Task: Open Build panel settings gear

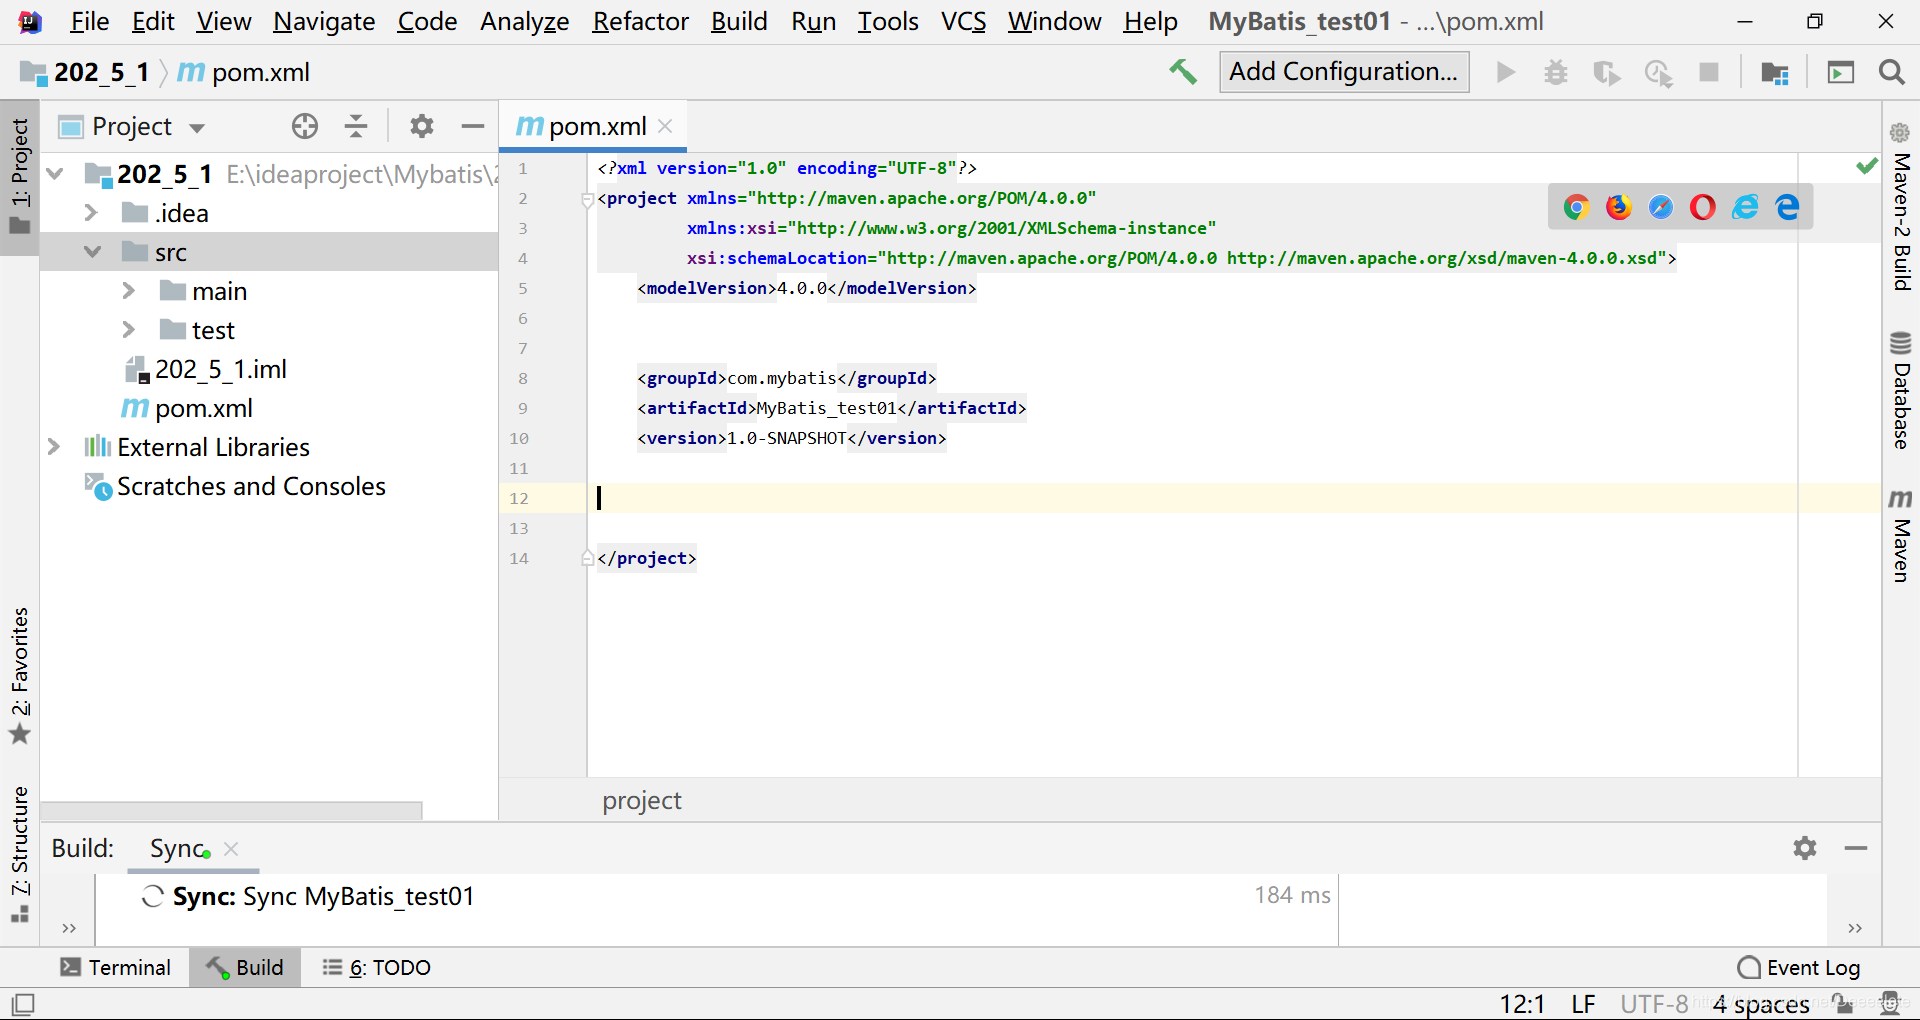Action: click(x=1805, y=848)
